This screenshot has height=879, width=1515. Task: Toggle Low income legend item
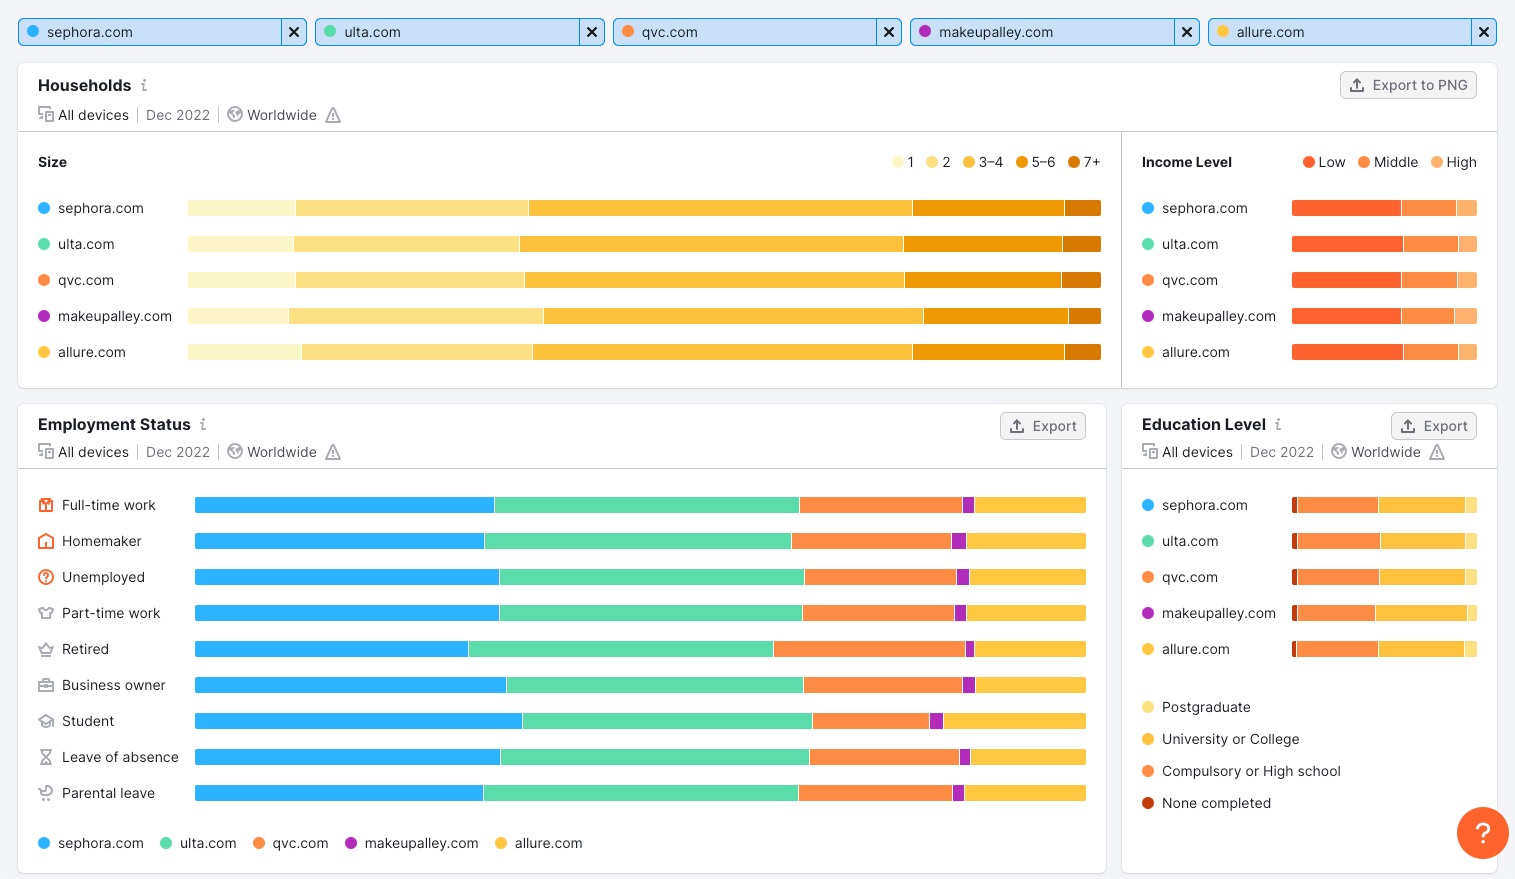[x=1324, y=162]
